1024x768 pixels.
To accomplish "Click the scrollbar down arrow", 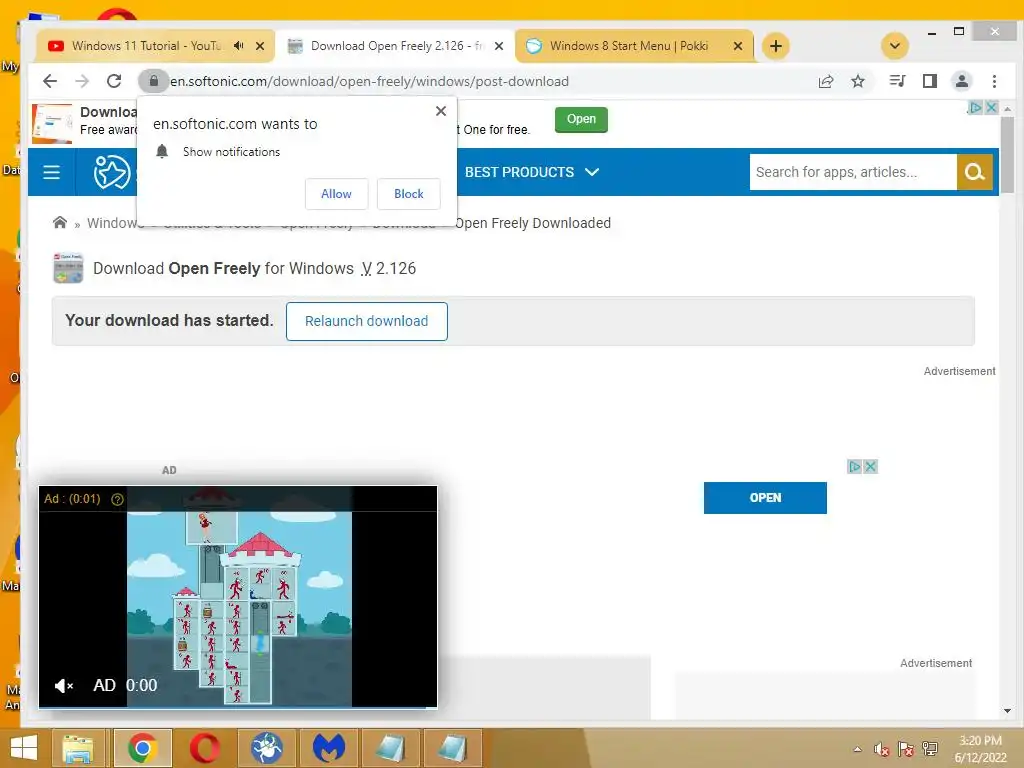I will click(x=1008, y=711).
